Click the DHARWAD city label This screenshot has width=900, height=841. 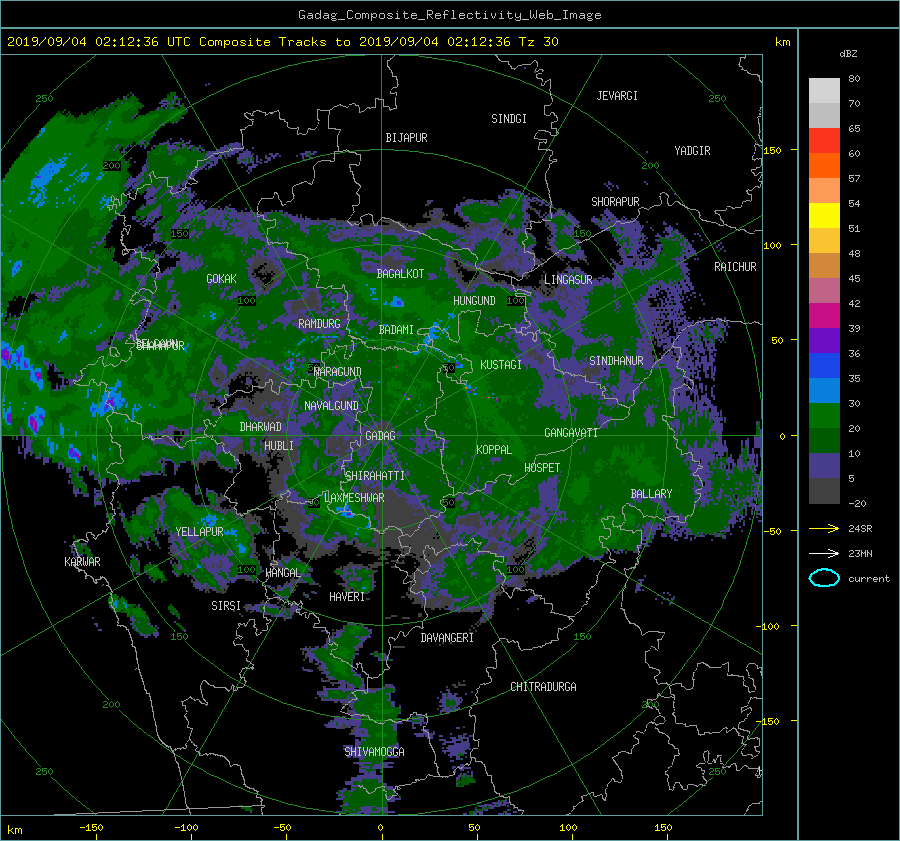coord(261,427)
